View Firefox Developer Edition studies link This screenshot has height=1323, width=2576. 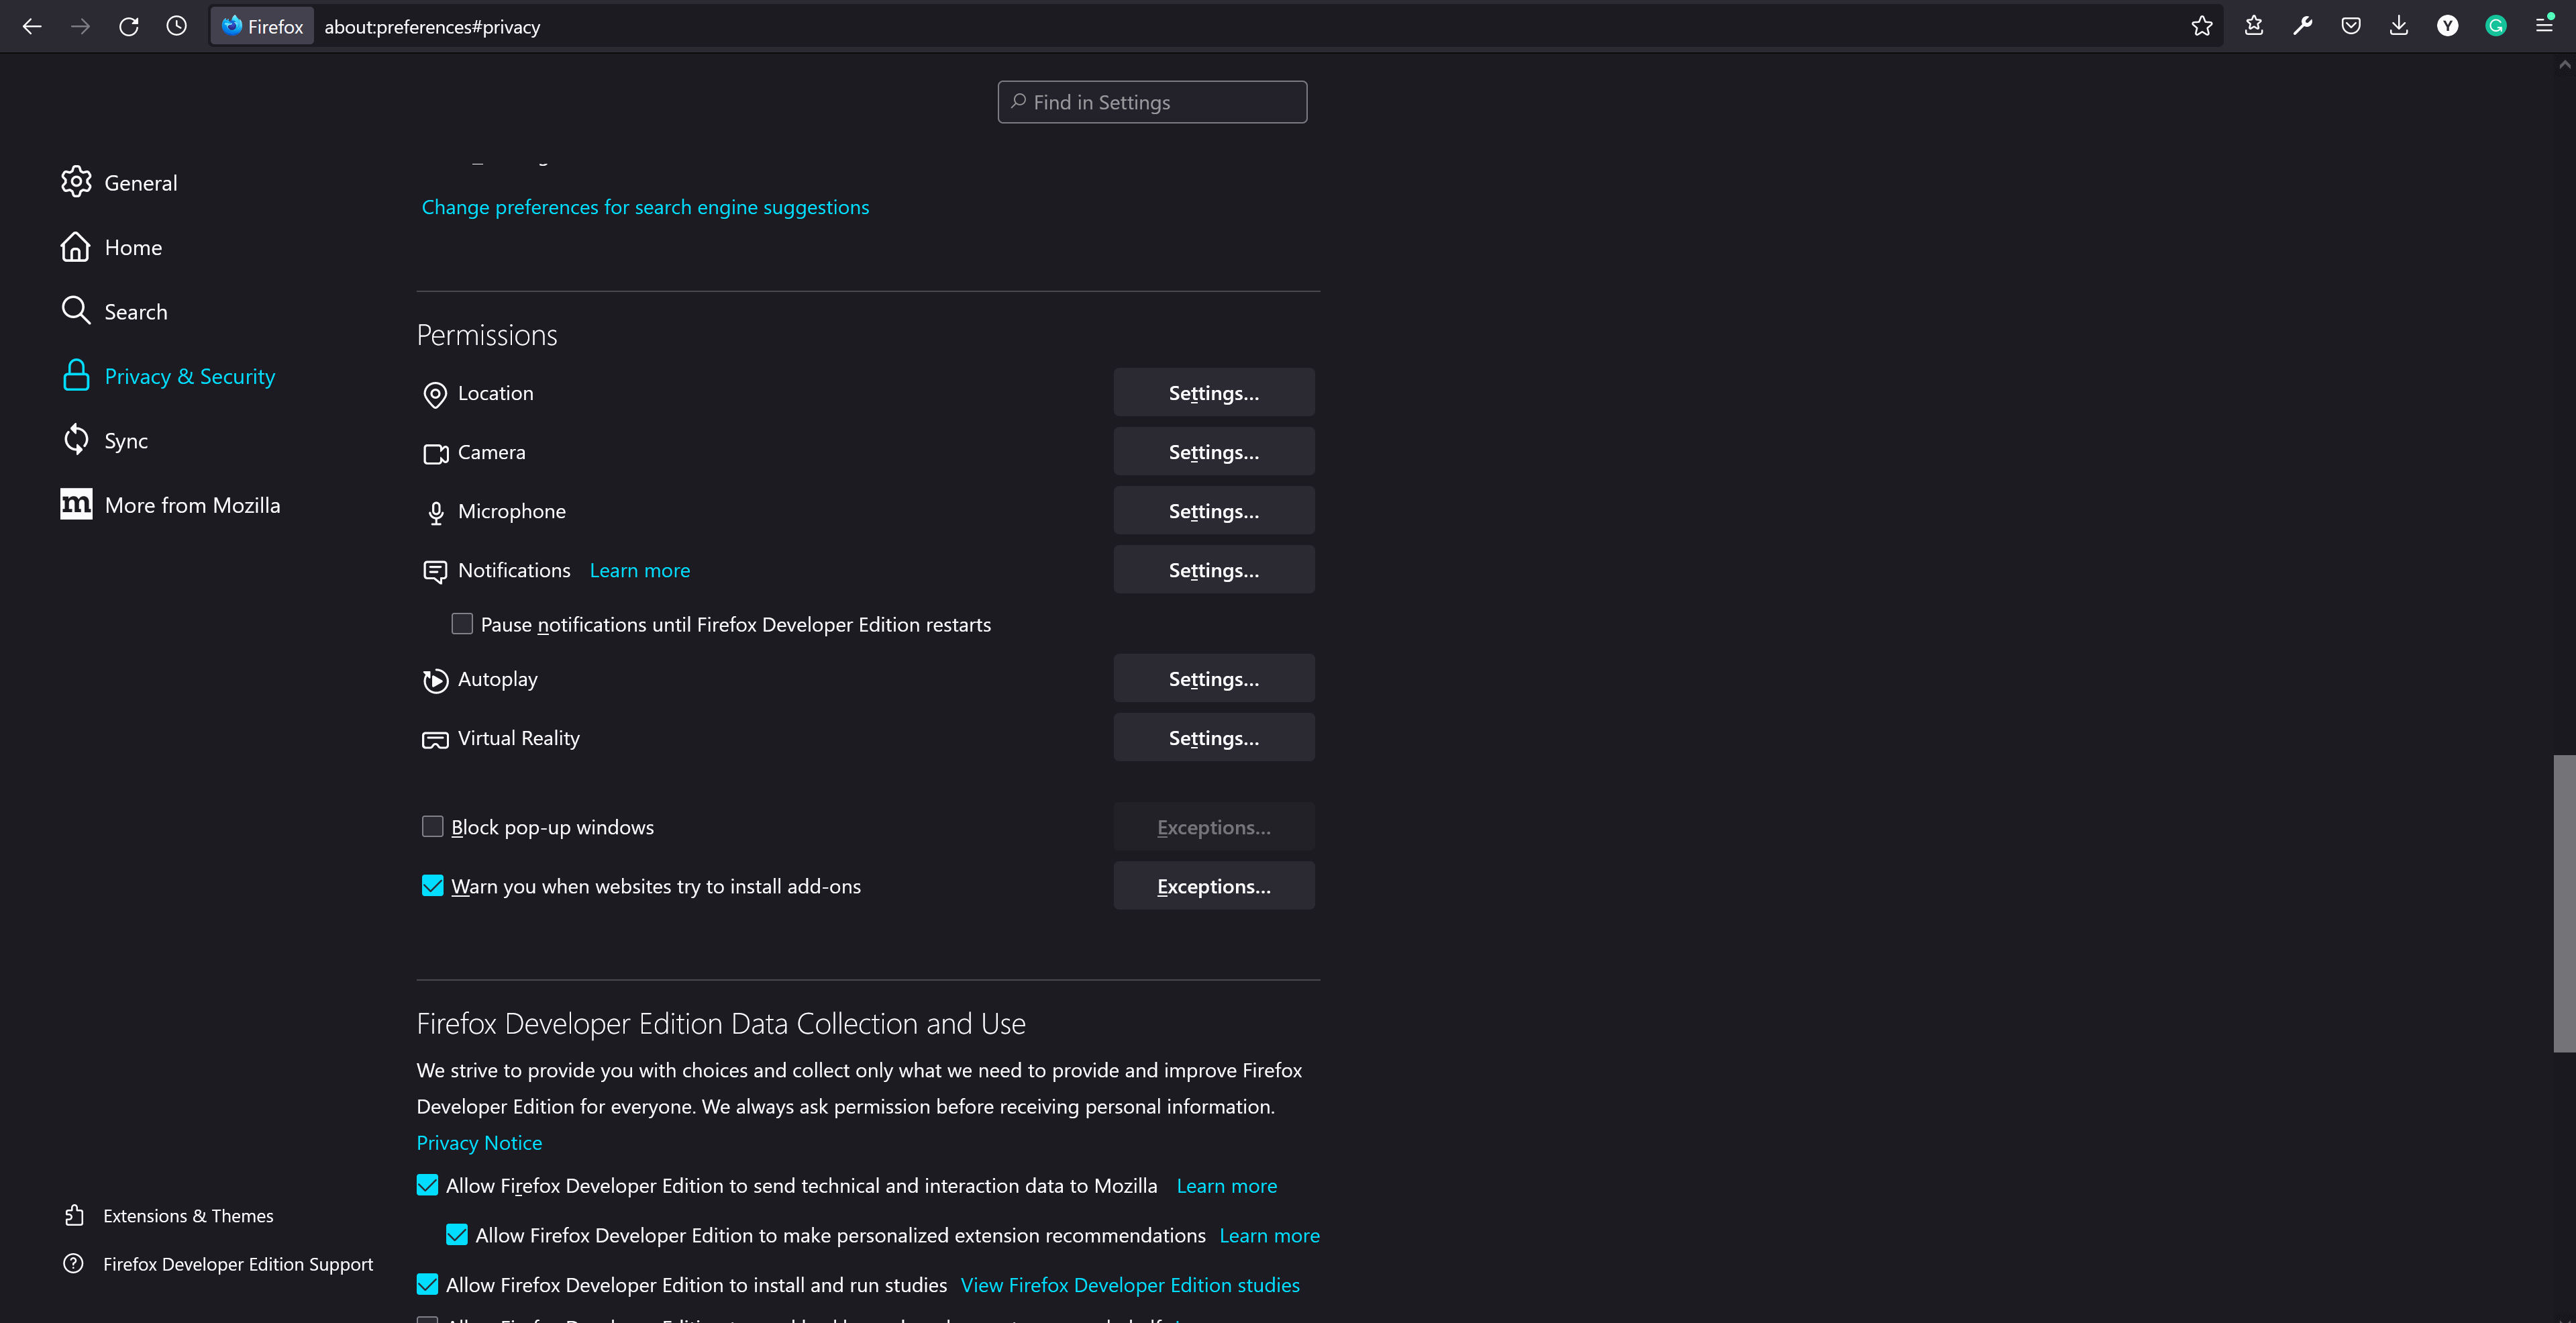(x=1130, y=1284)
